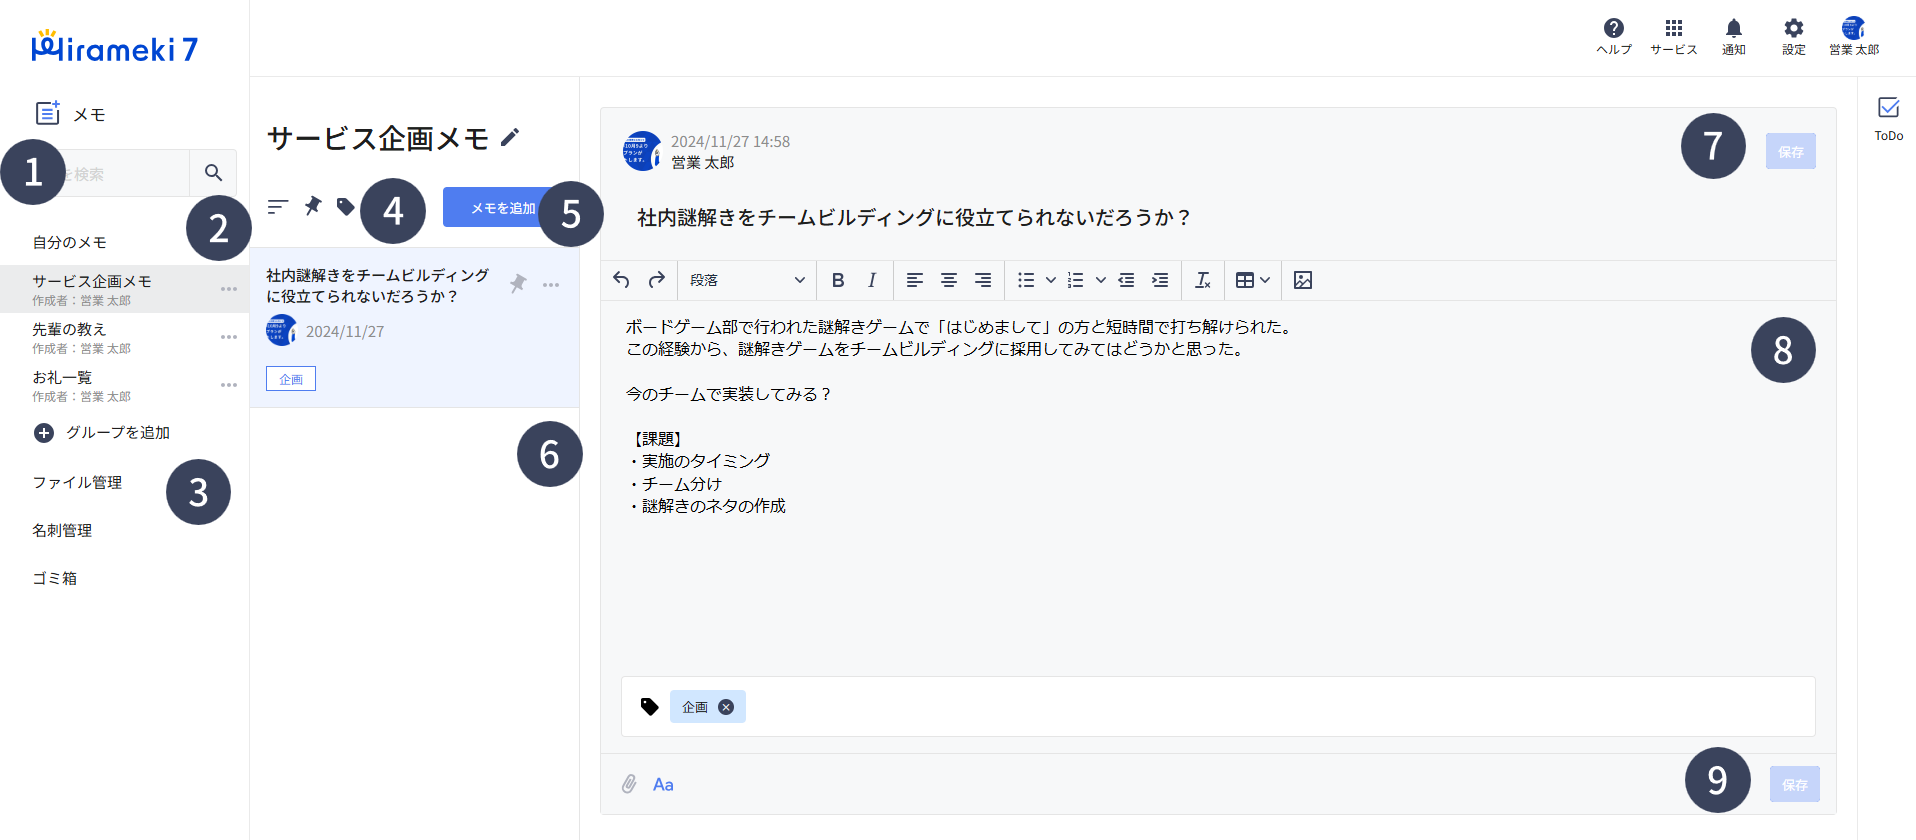This screenshot has height=840, width=1916.
Task: Open the ToDo panel checkbox icon
Action: pyautogui.click(x=1888, y=108)
